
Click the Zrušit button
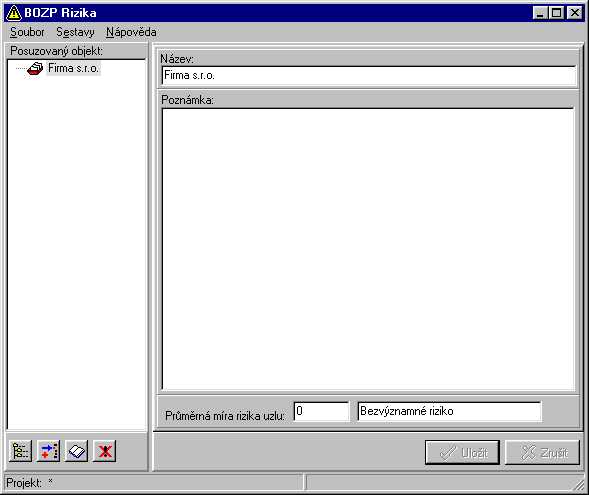click(x=542, y=453)
